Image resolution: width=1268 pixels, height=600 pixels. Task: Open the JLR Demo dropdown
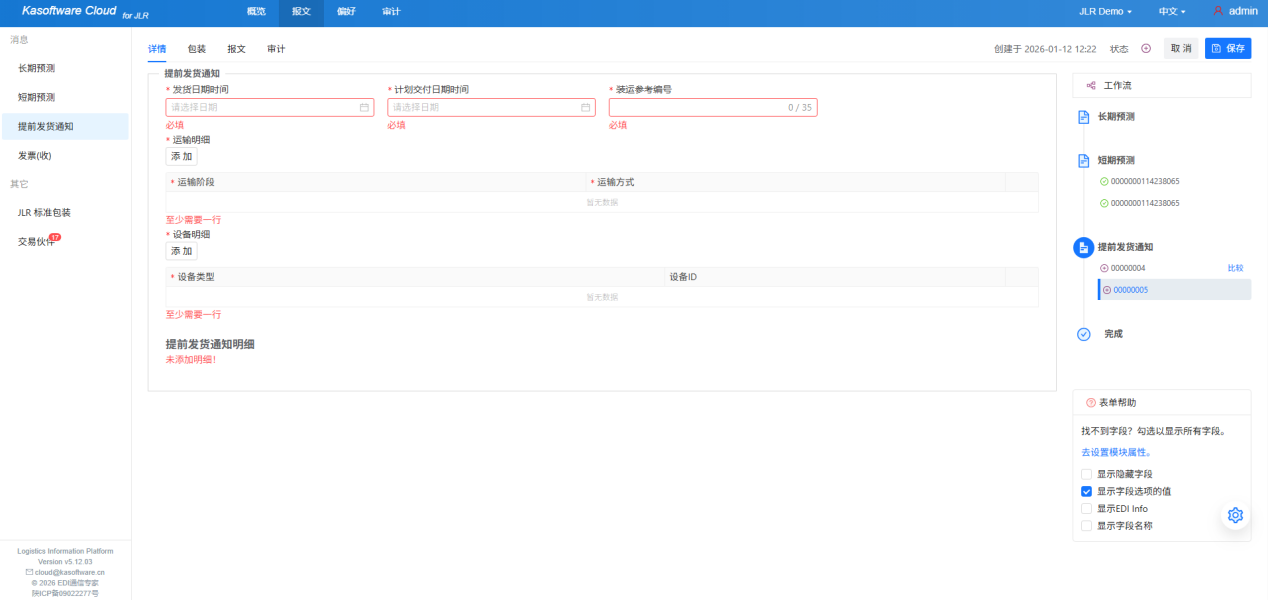click(x=1105, y=11)
